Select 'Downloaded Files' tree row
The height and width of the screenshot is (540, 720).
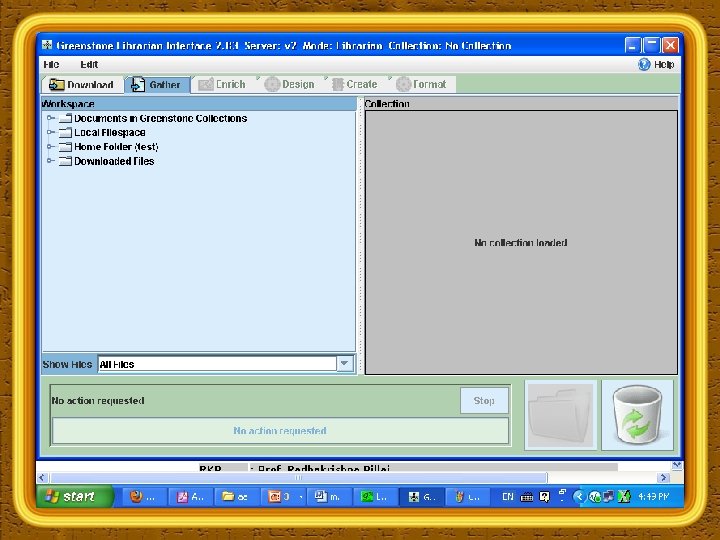coord(114,161)
